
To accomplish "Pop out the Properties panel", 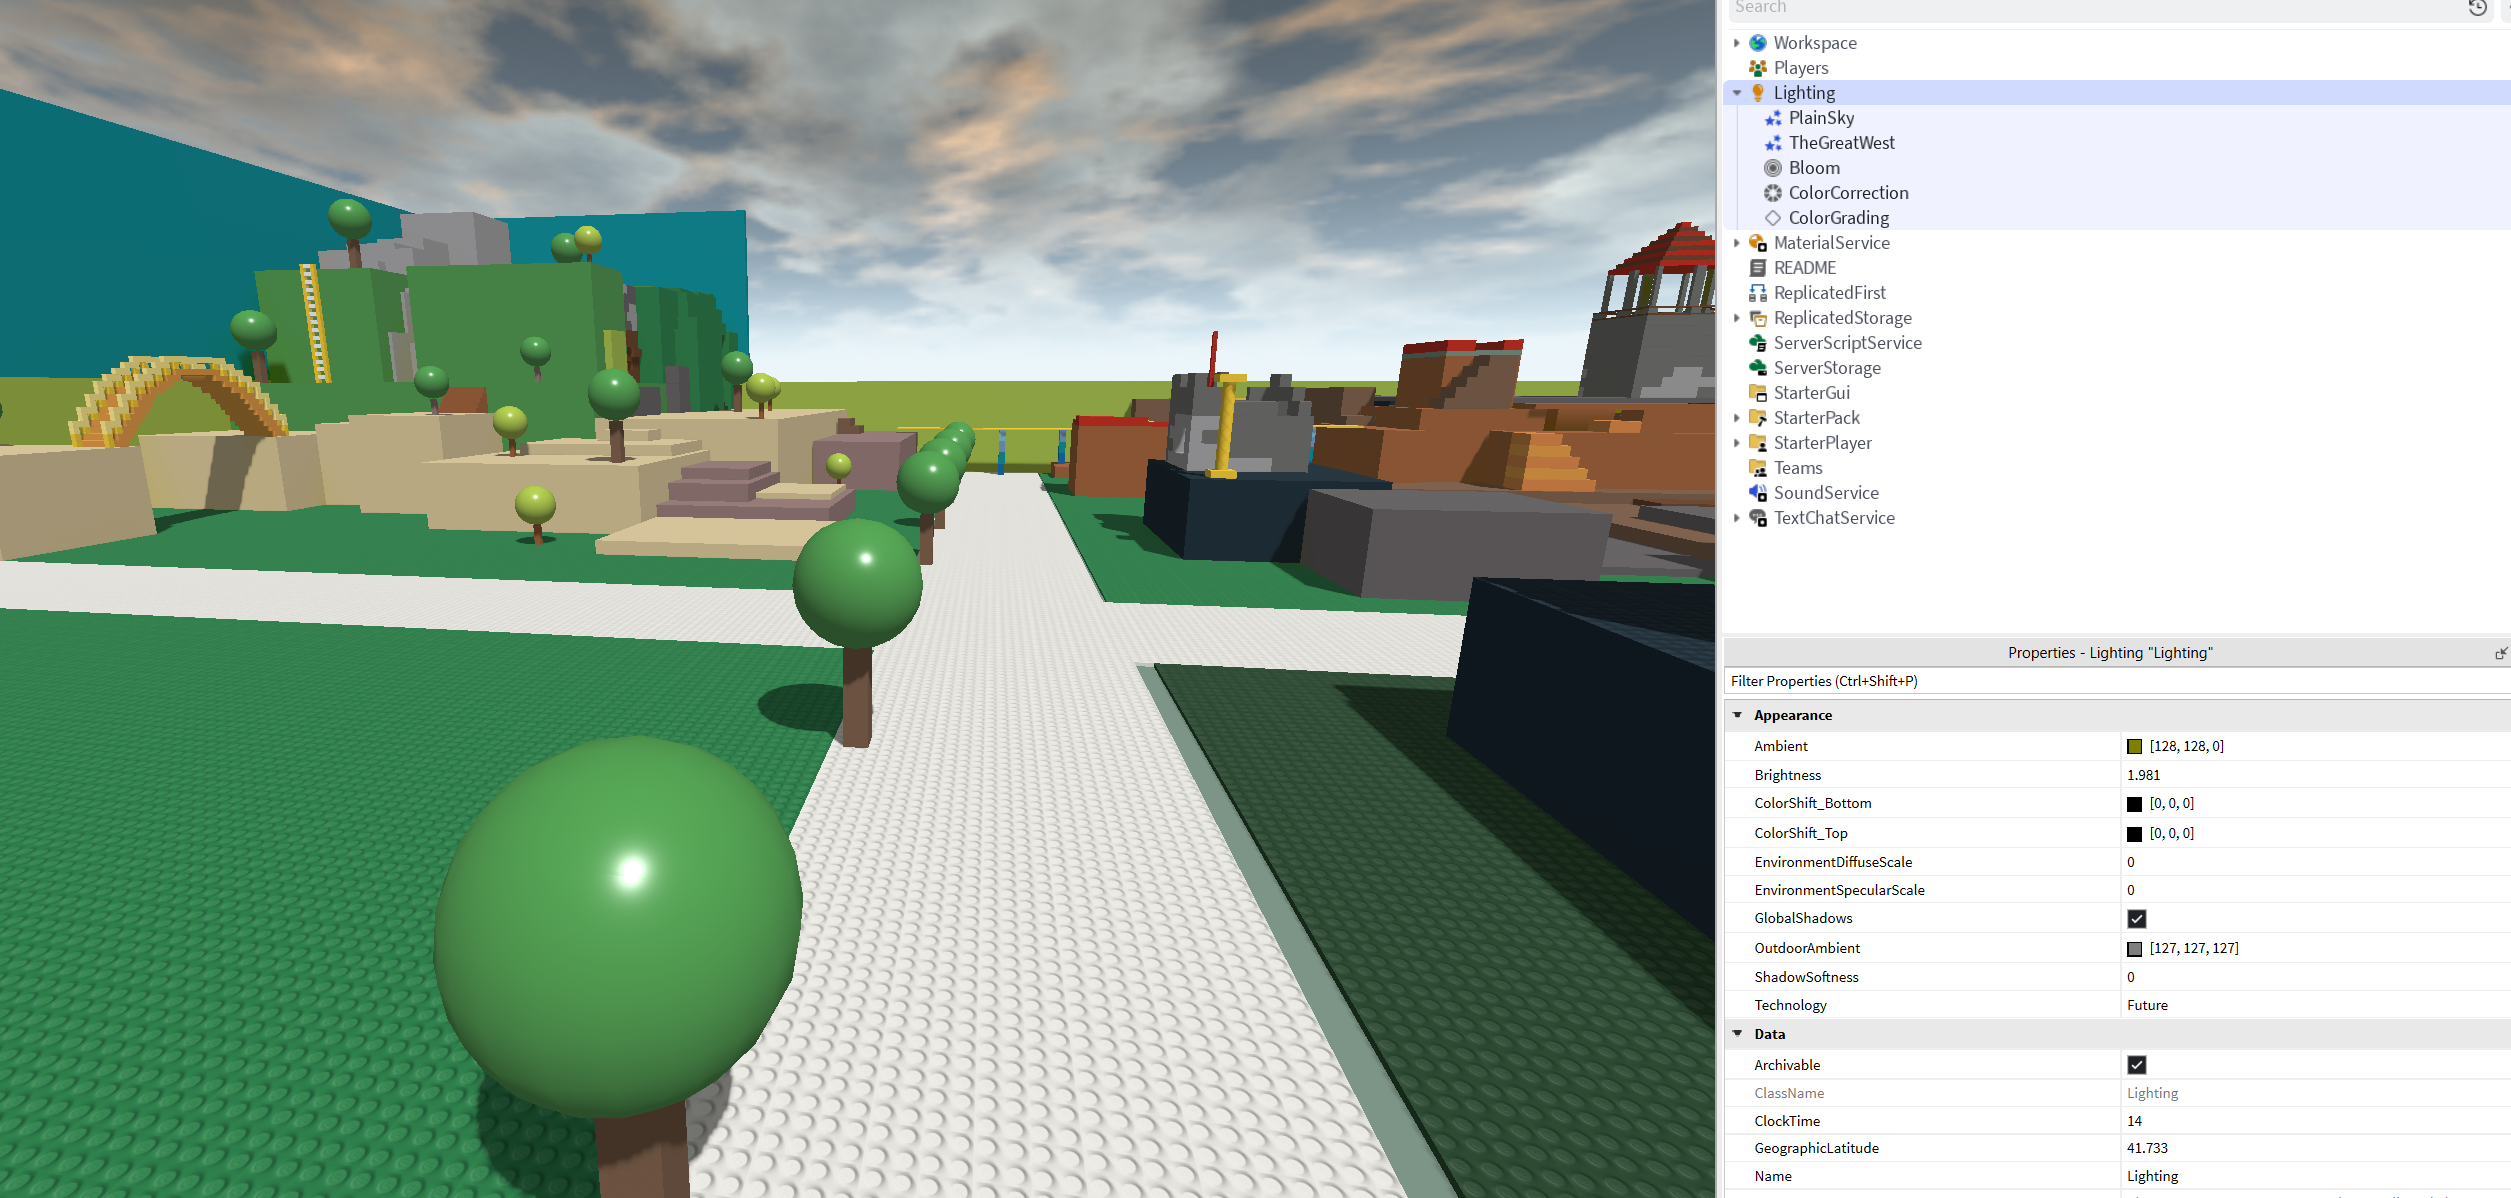I will (x=2500, y=653).
